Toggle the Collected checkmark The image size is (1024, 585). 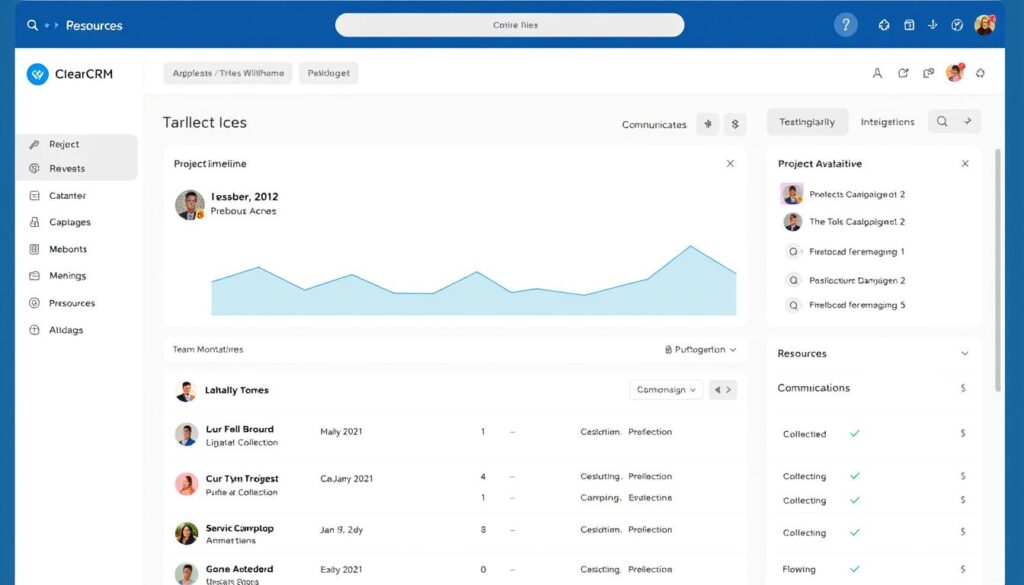click(852, 434)
